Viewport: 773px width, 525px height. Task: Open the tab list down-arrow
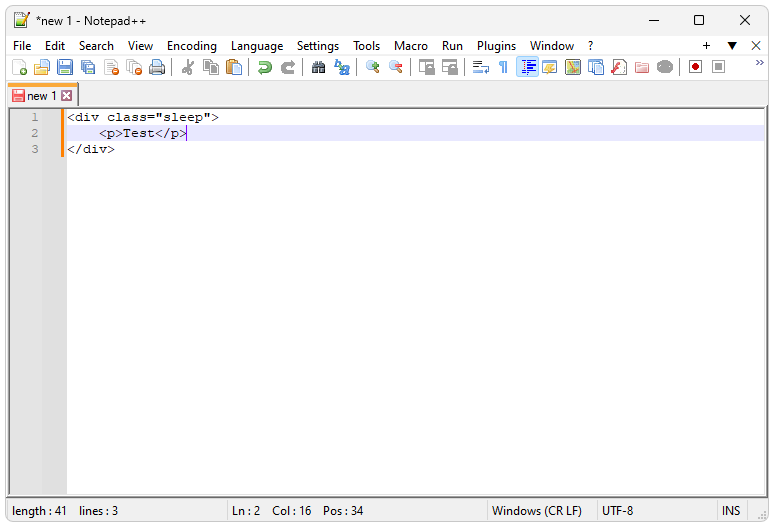coord(731,46)
